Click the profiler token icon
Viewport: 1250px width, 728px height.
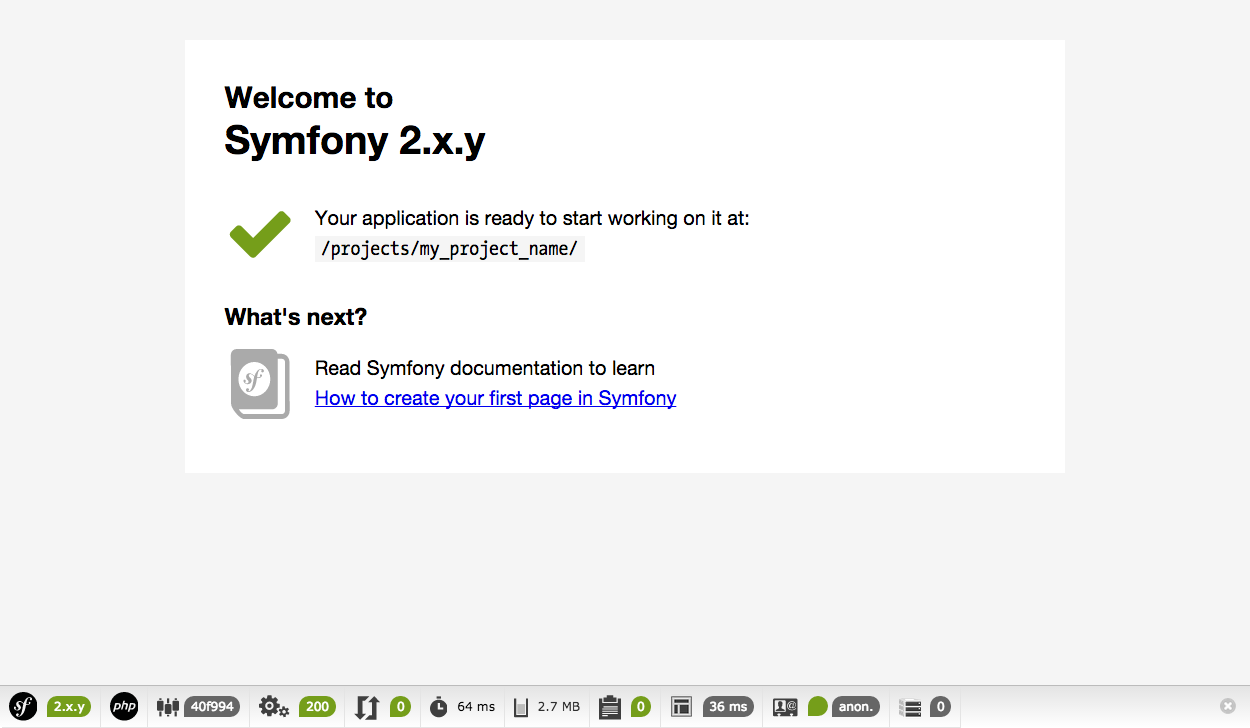[167, 707]
